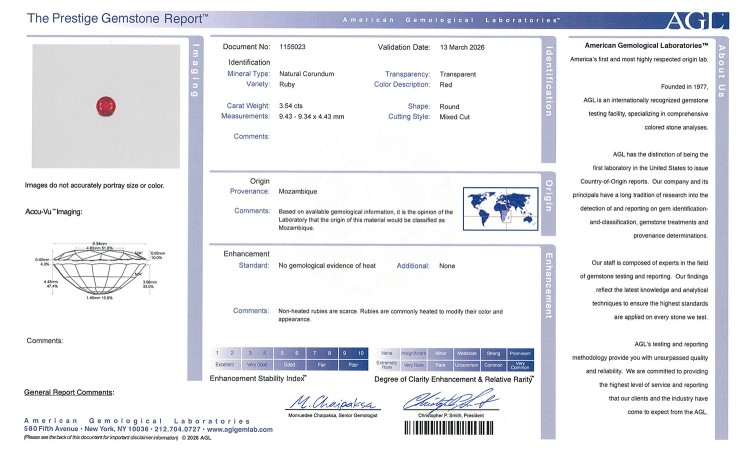750x455 pixels.
Task: Click the barcode below the signatures
Action: click(x=448, y=428)
